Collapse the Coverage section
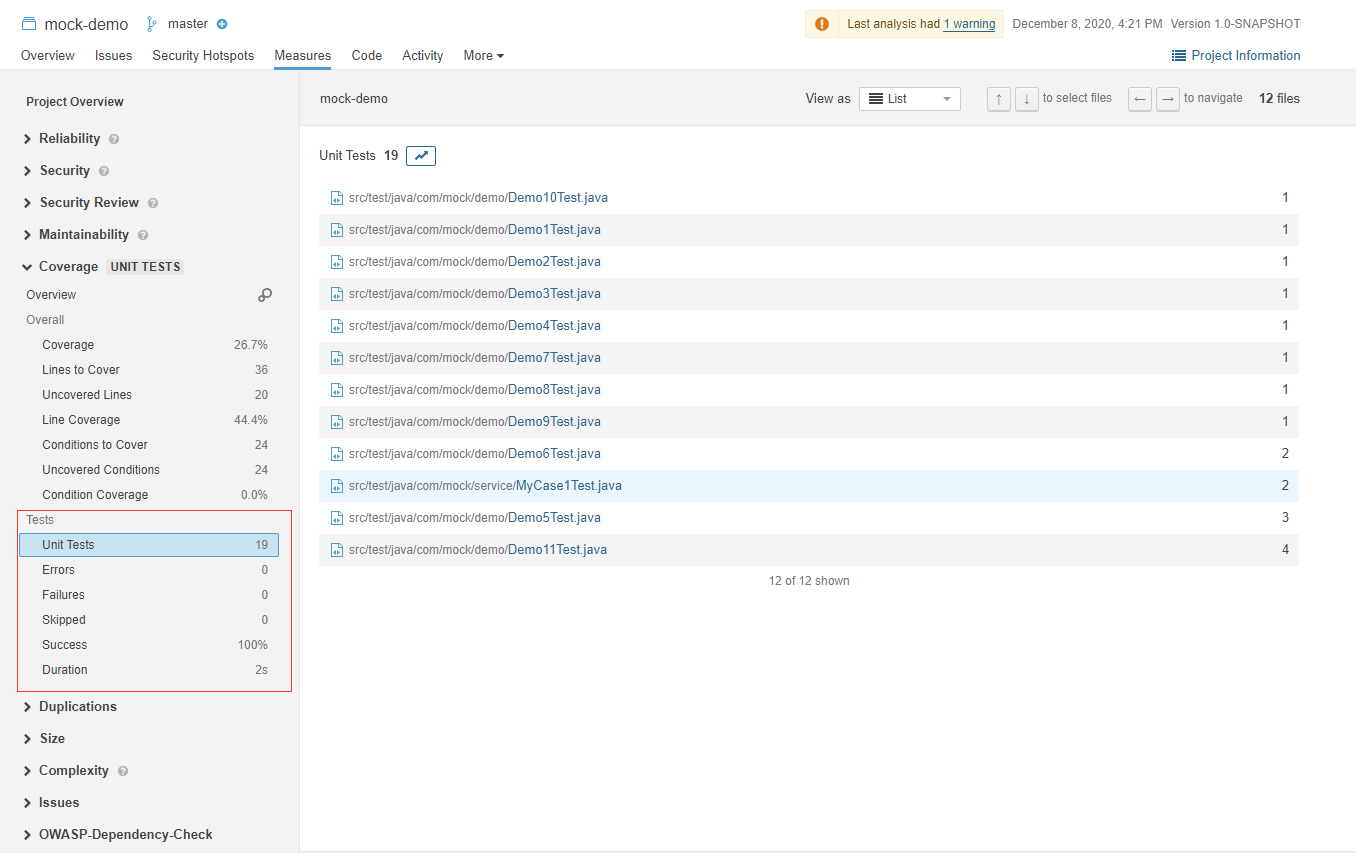 click(x=61, y=267)
